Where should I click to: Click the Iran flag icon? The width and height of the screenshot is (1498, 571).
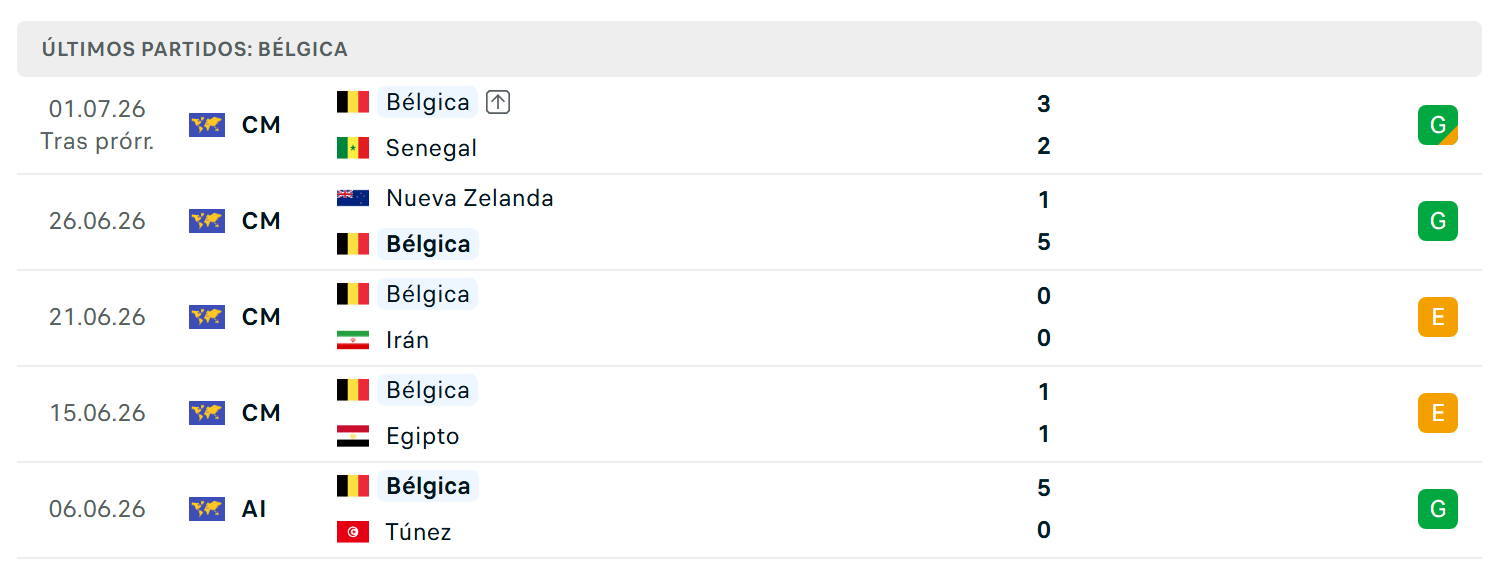(x=353, y=340)
